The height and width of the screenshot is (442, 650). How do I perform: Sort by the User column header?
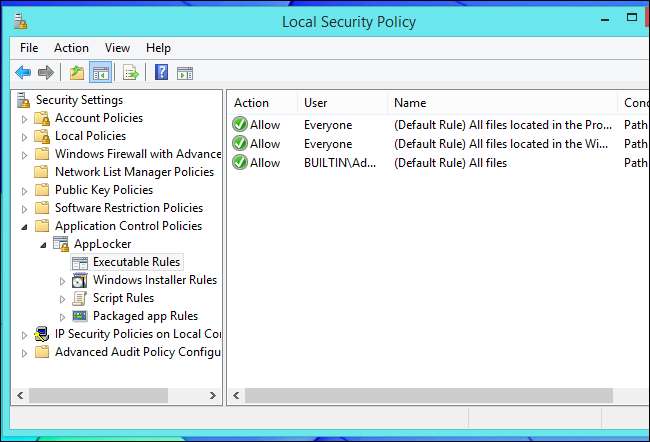click(x=343, y=103)
